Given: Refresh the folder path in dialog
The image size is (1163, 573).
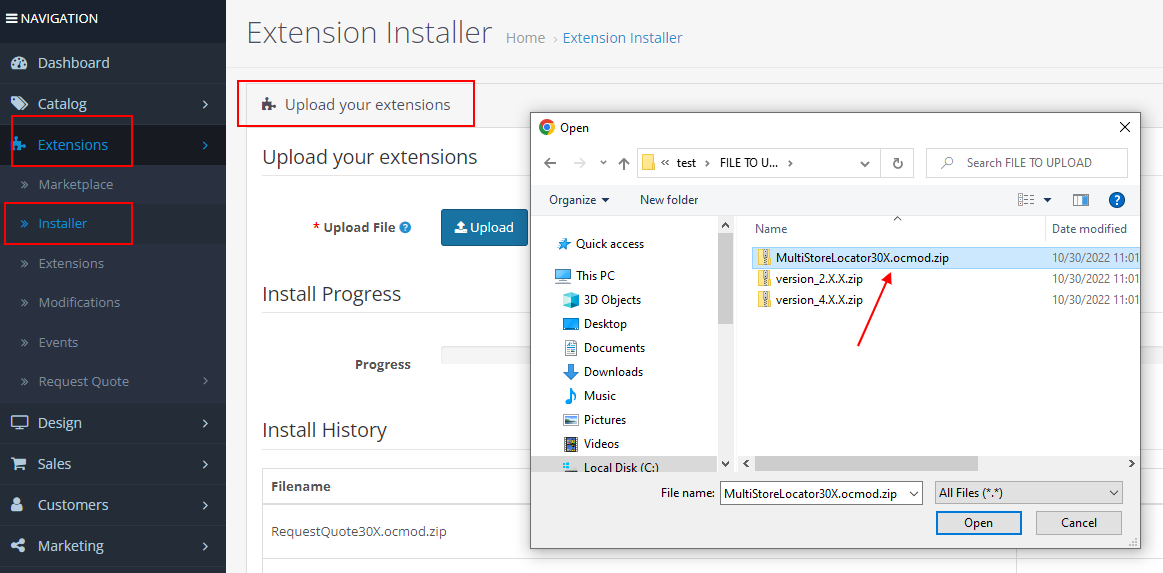Looking at the screenshot, I should point(897,163).
